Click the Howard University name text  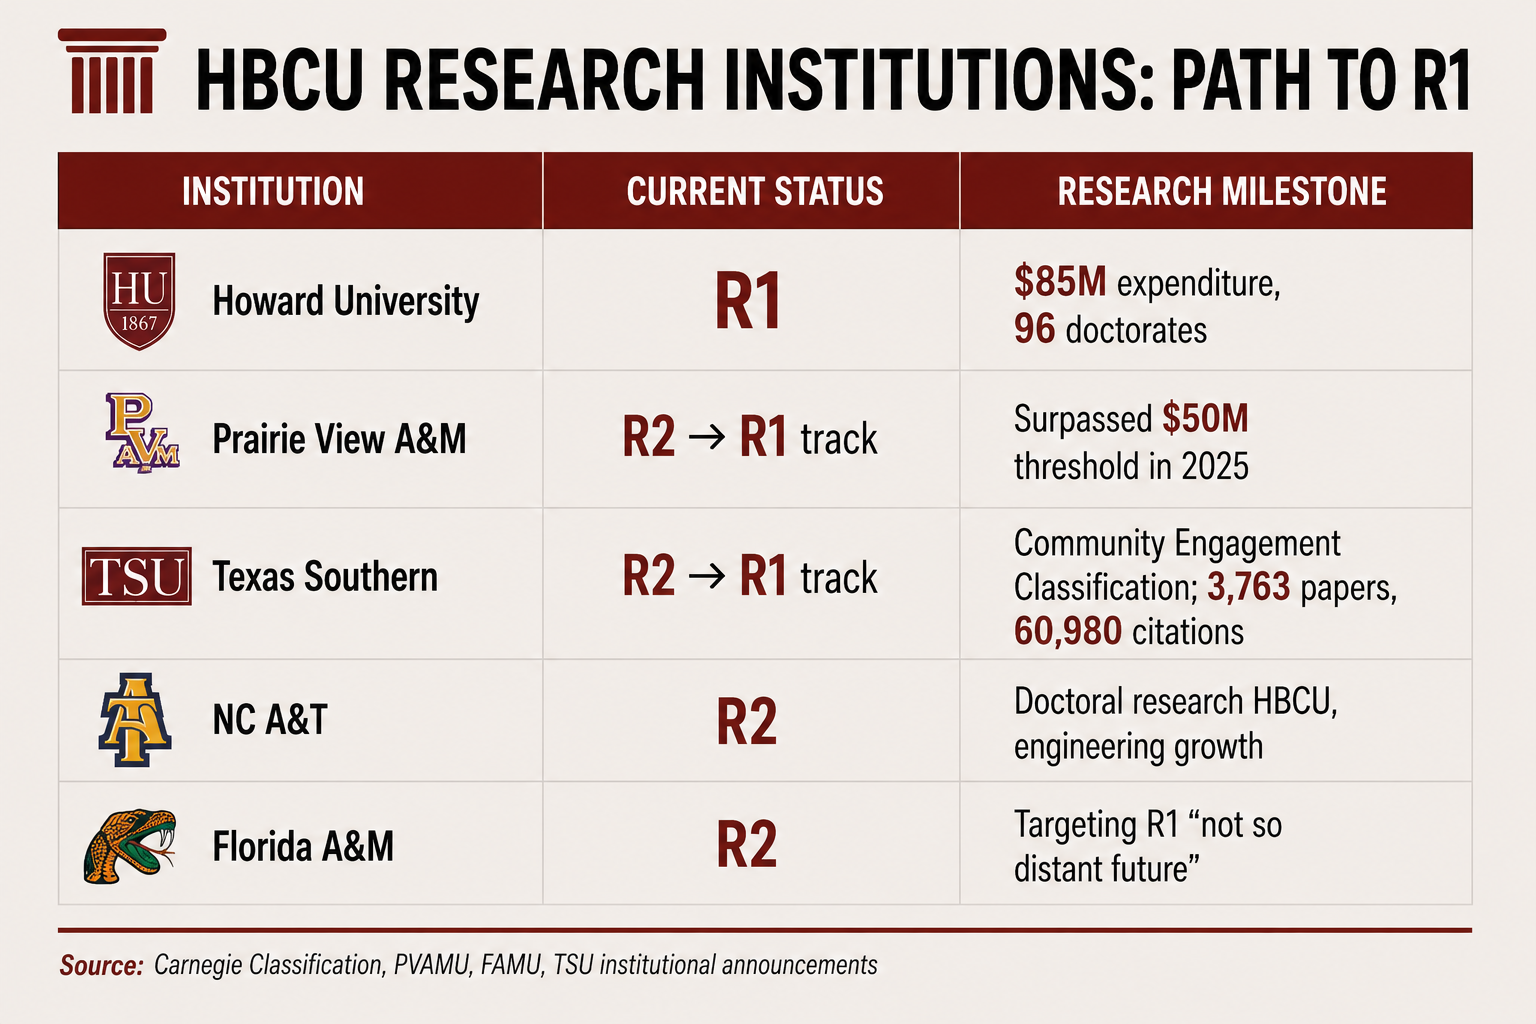346,301
